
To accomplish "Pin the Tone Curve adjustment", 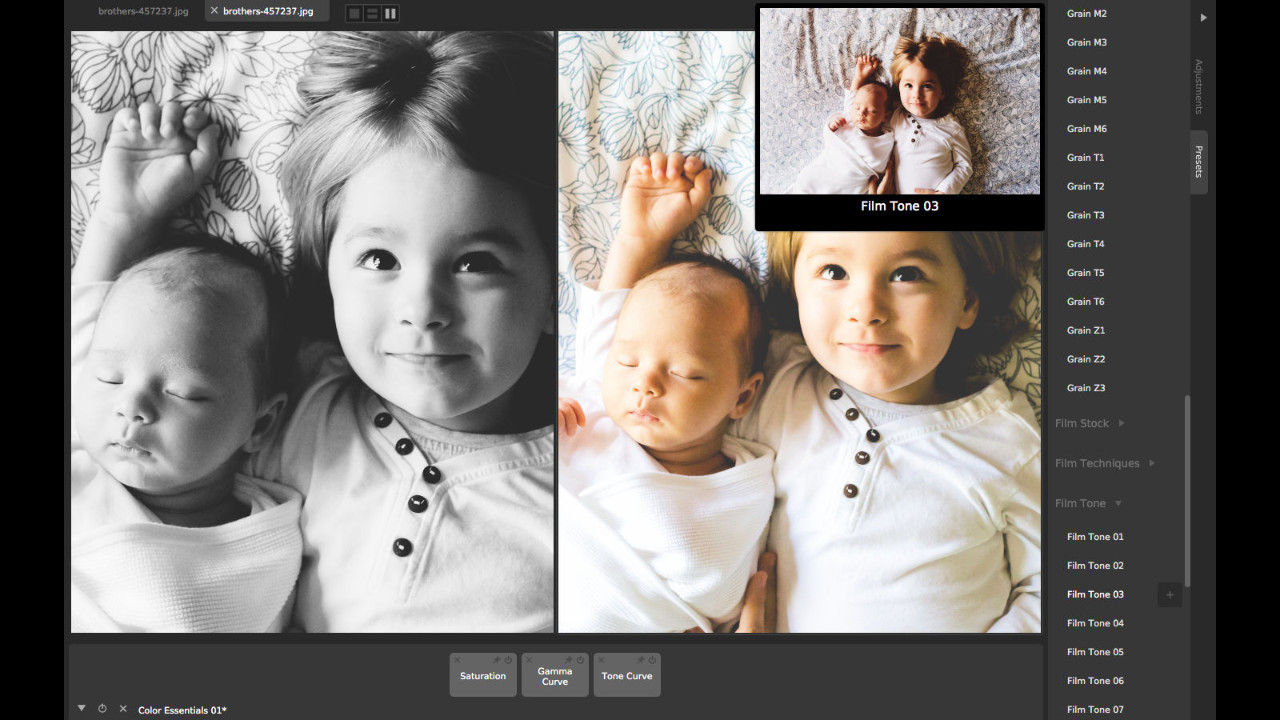I will click(x=640, y=660).
